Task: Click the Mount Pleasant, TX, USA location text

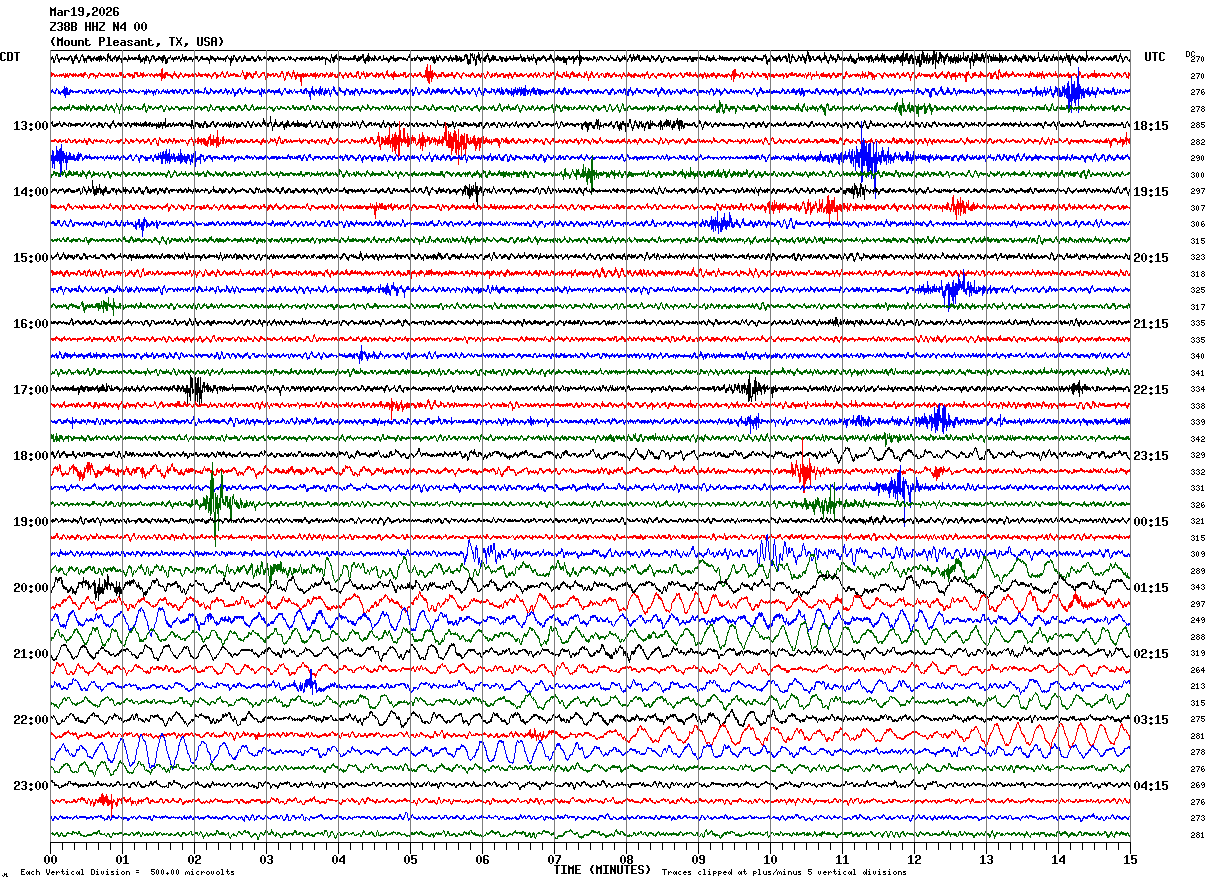Action: click(x=137, y=42)
